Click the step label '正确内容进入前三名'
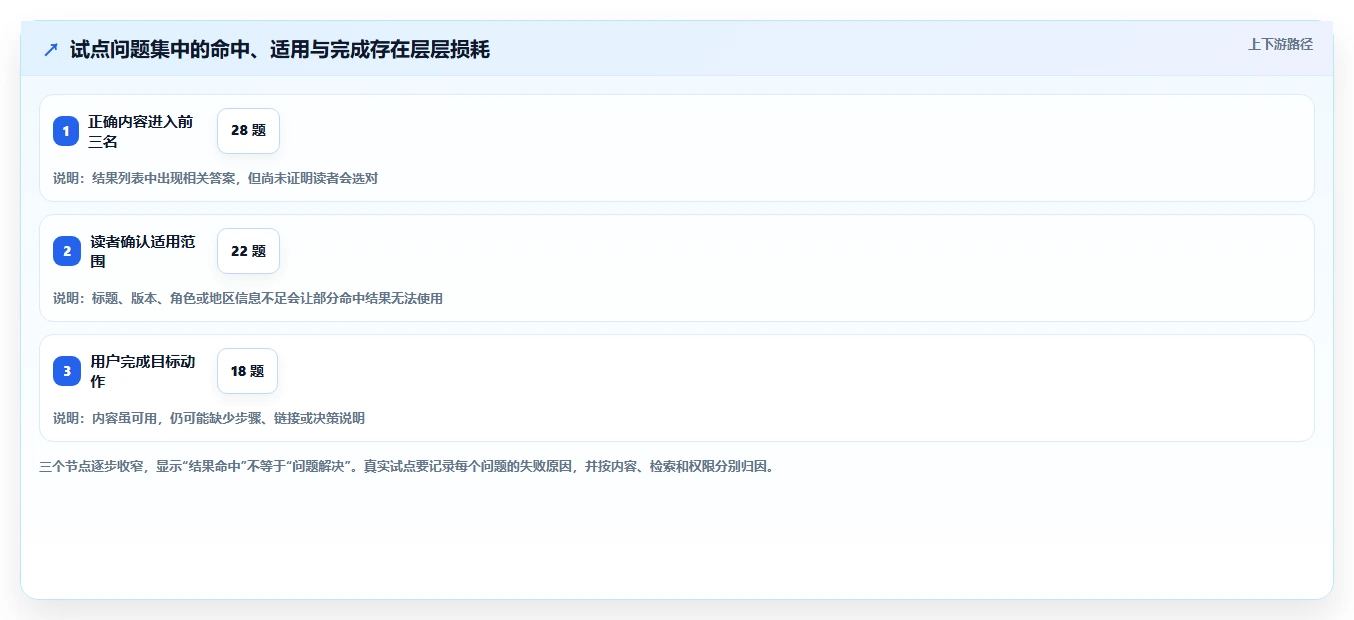 [x=141, y=131]
